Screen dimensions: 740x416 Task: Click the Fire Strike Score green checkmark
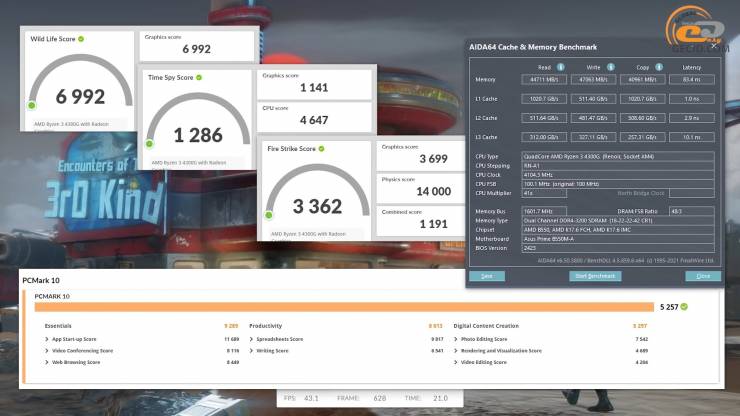[321, 149]
